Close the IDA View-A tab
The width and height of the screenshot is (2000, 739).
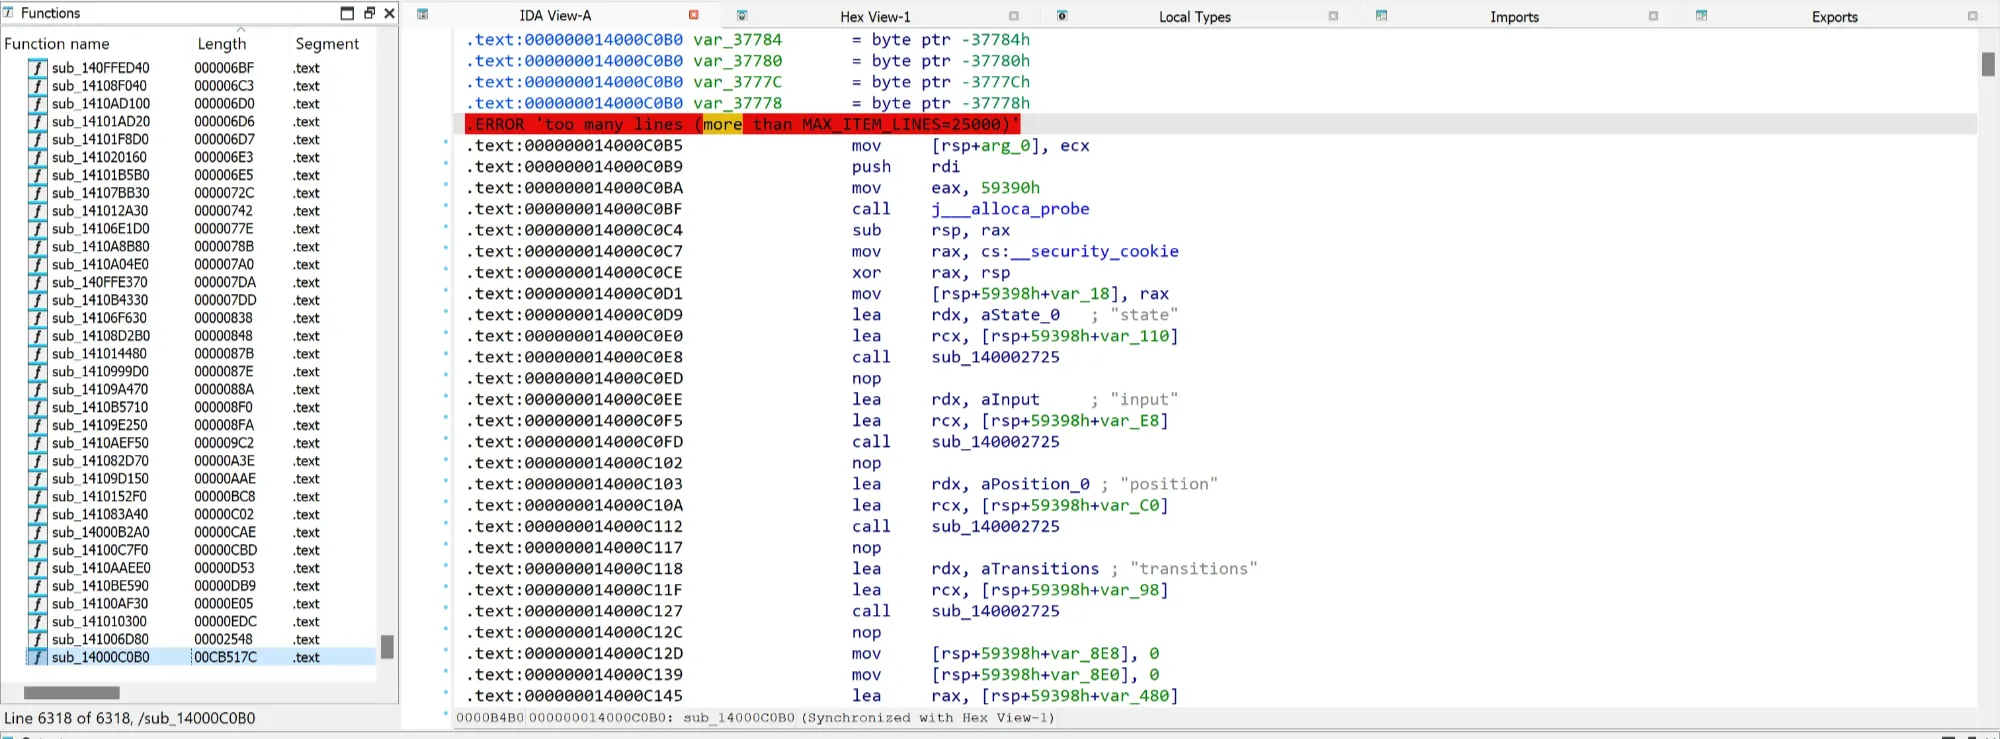(693, 16)
